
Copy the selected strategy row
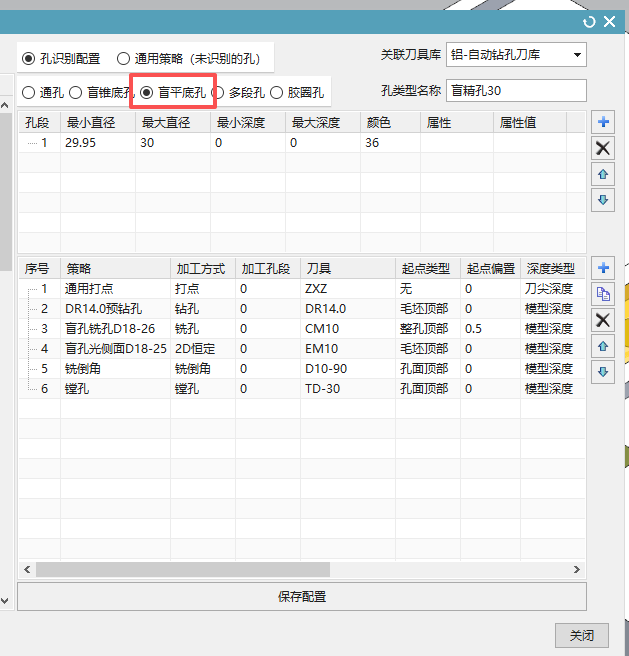pos(603,294)
